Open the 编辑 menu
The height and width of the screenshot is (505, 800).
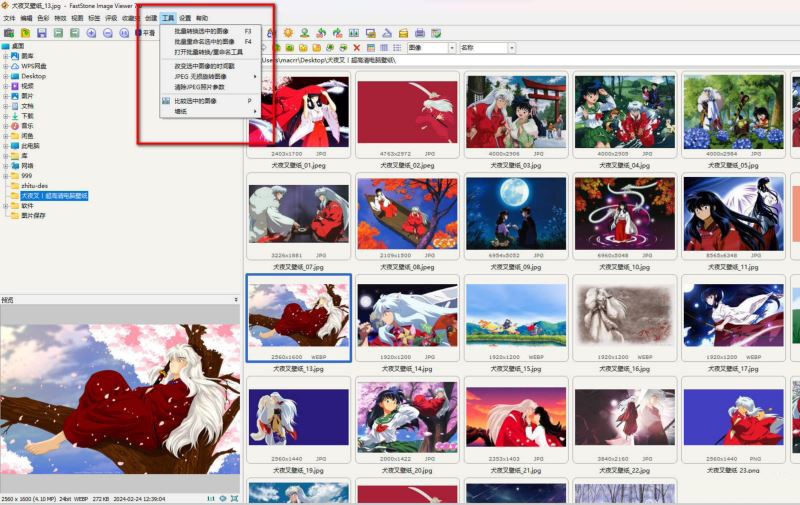coord(26,18)
